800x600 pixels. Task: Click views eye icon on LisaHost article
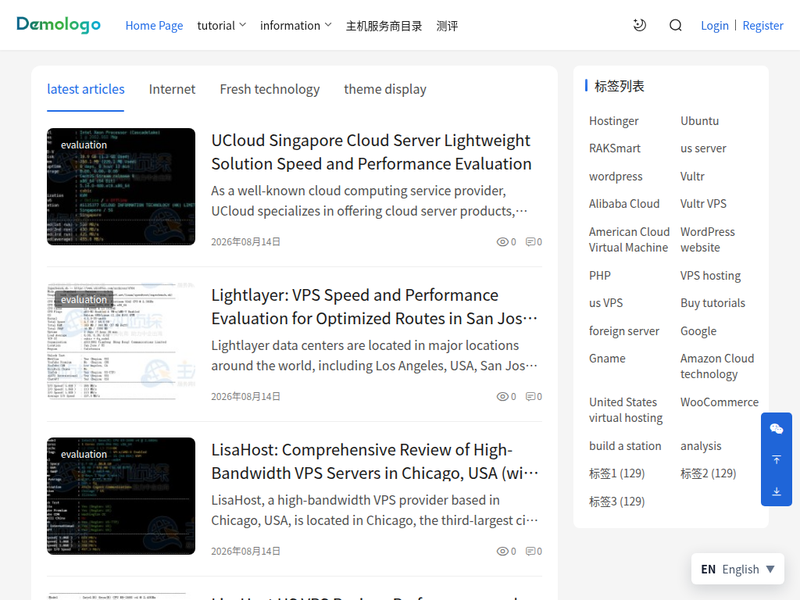click(x=503, y=551)
